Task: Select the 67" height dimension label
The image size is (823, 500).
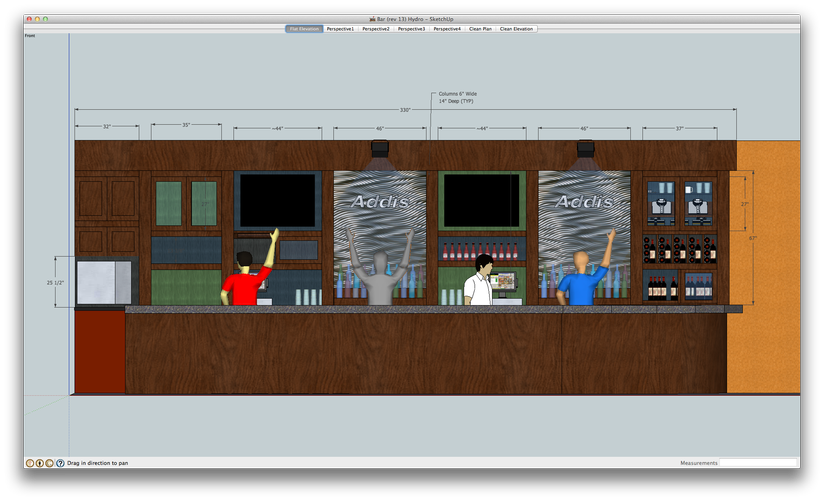Action: pos(753,238)
